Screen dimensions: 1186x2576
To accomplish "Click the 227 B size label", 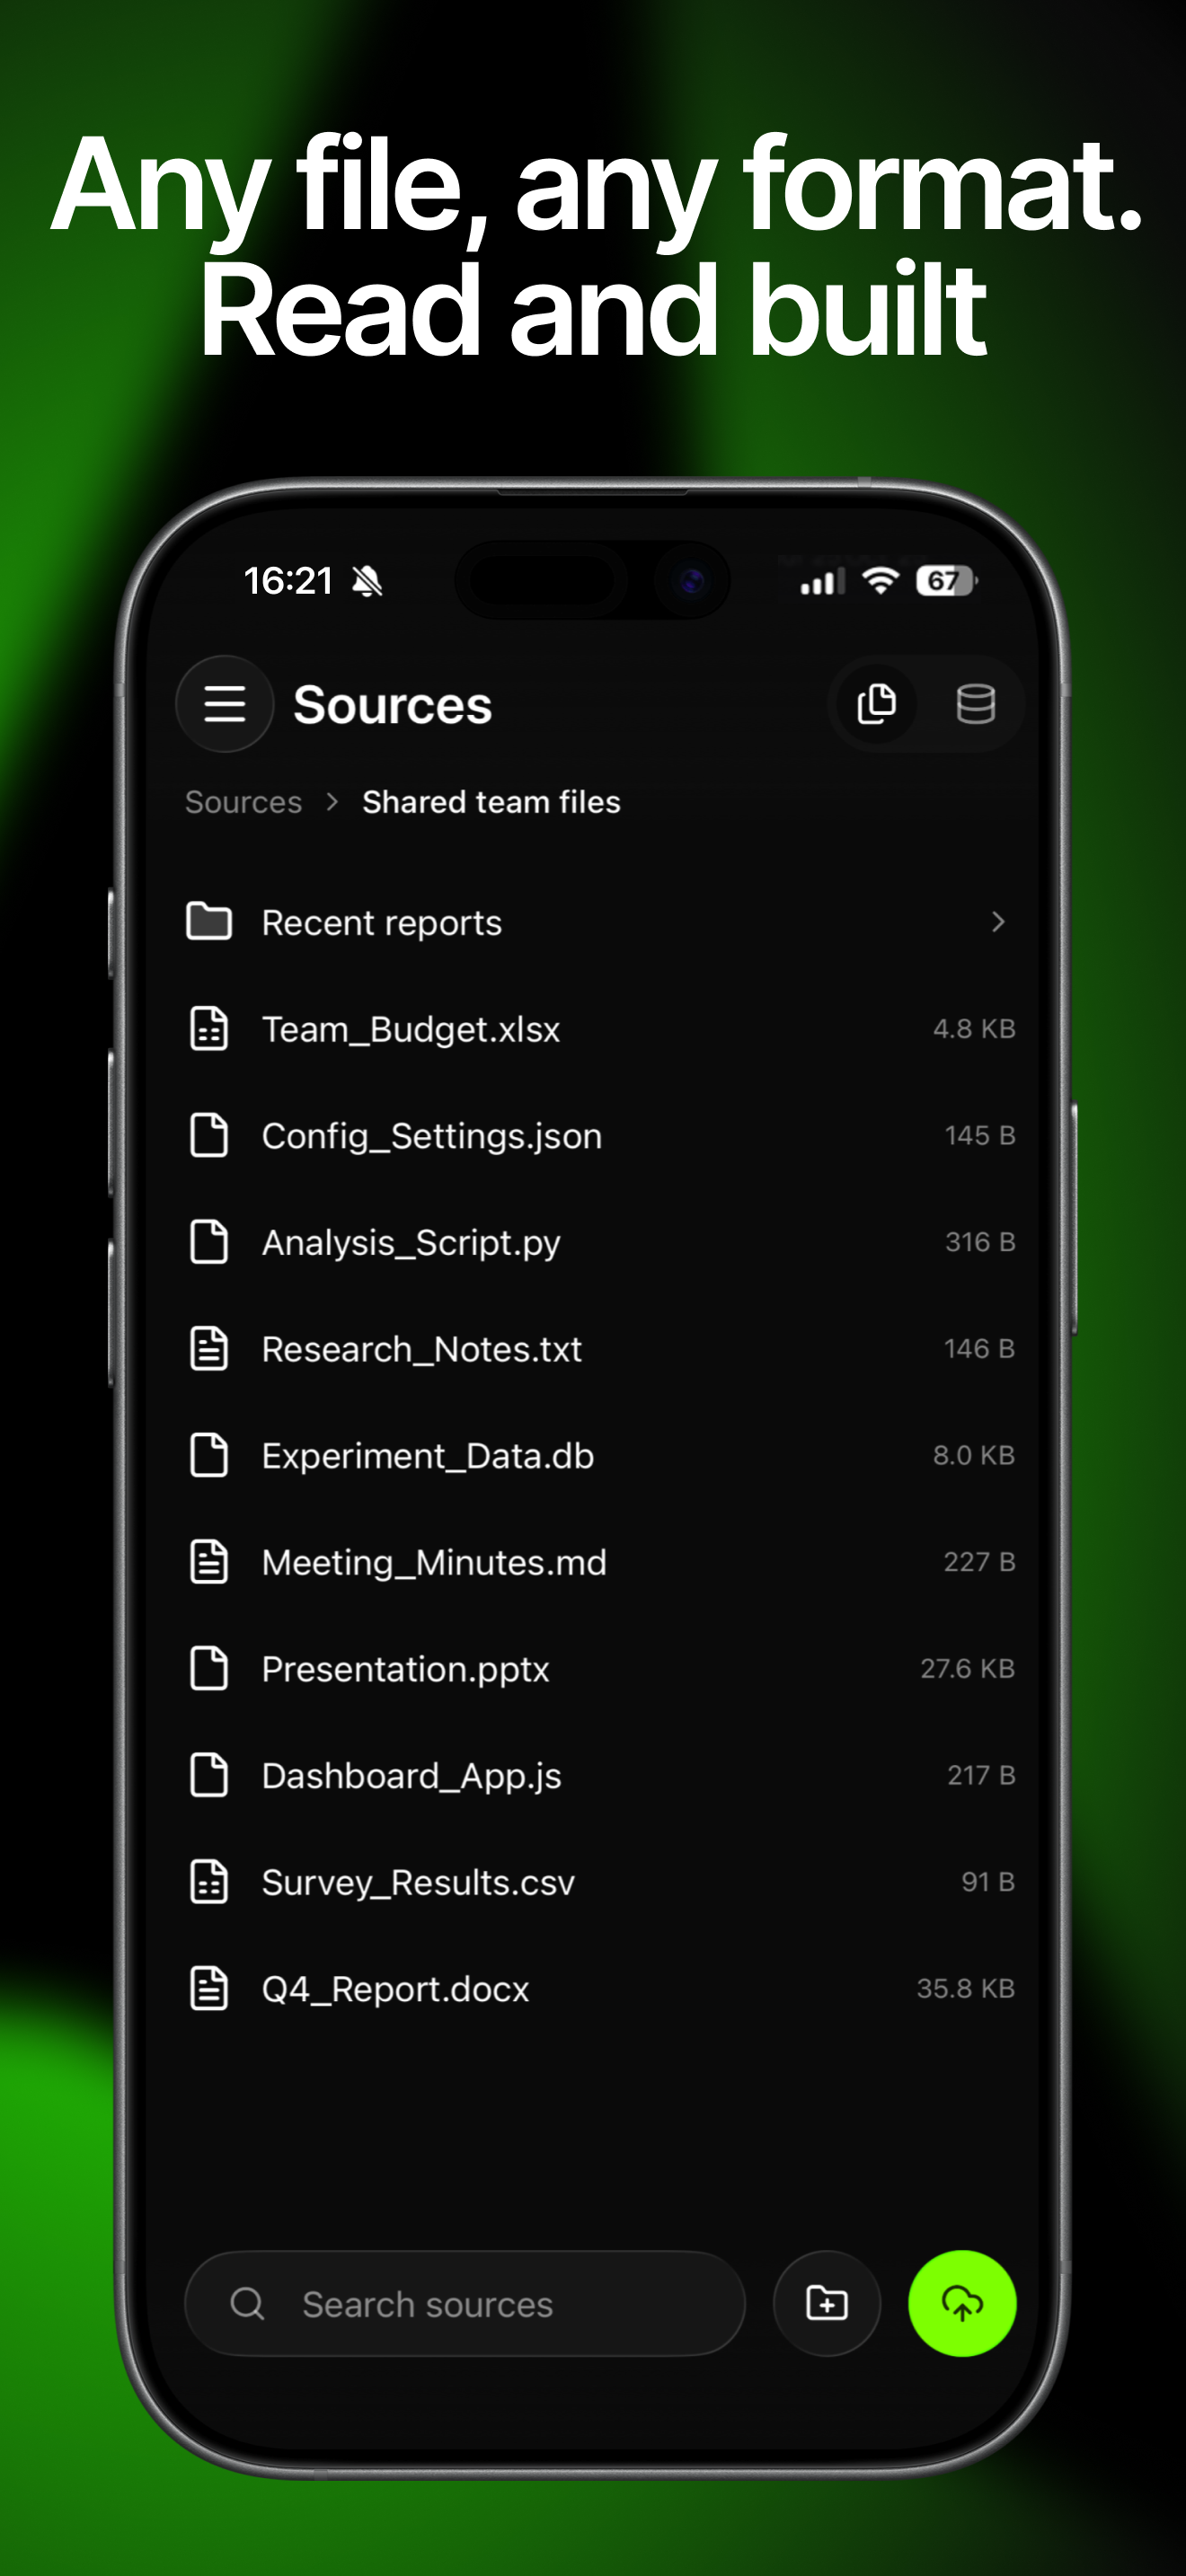I will click(980, 1562).
